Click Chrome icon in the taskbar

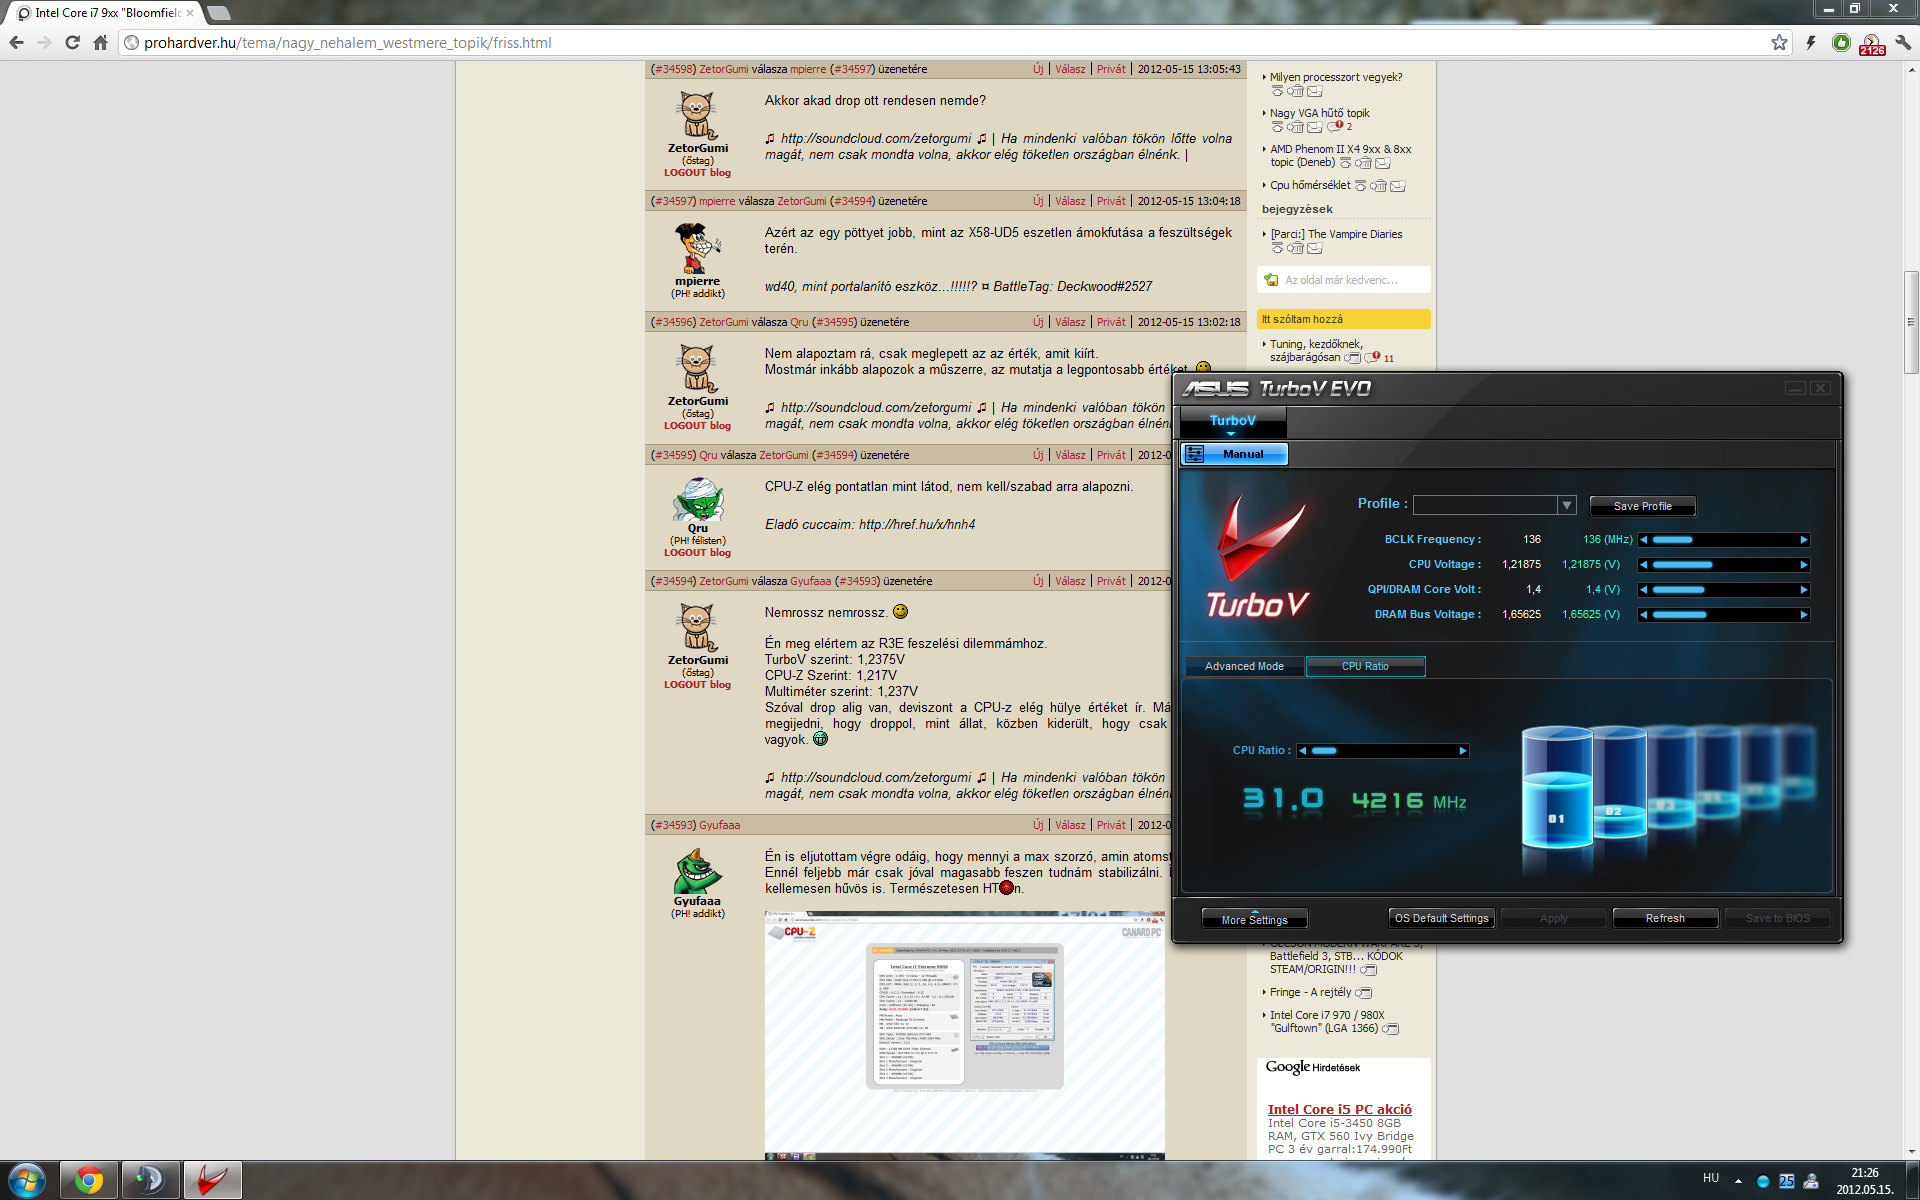(89, 1180)
